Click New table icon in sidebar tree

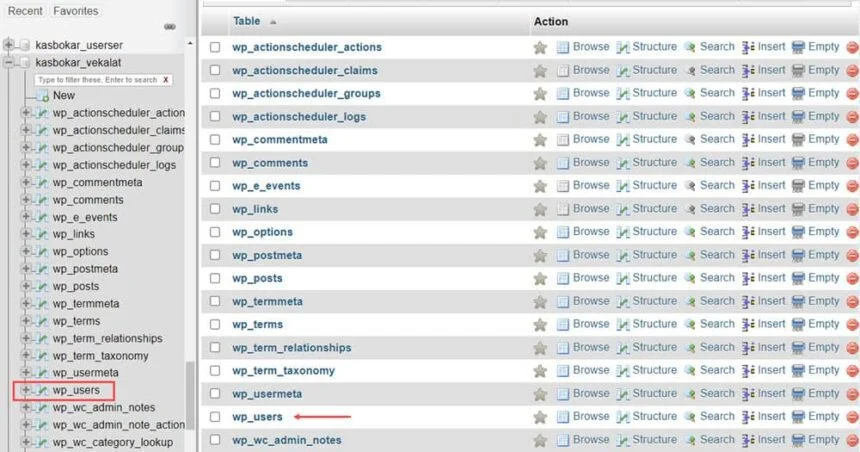pos(43,96)
